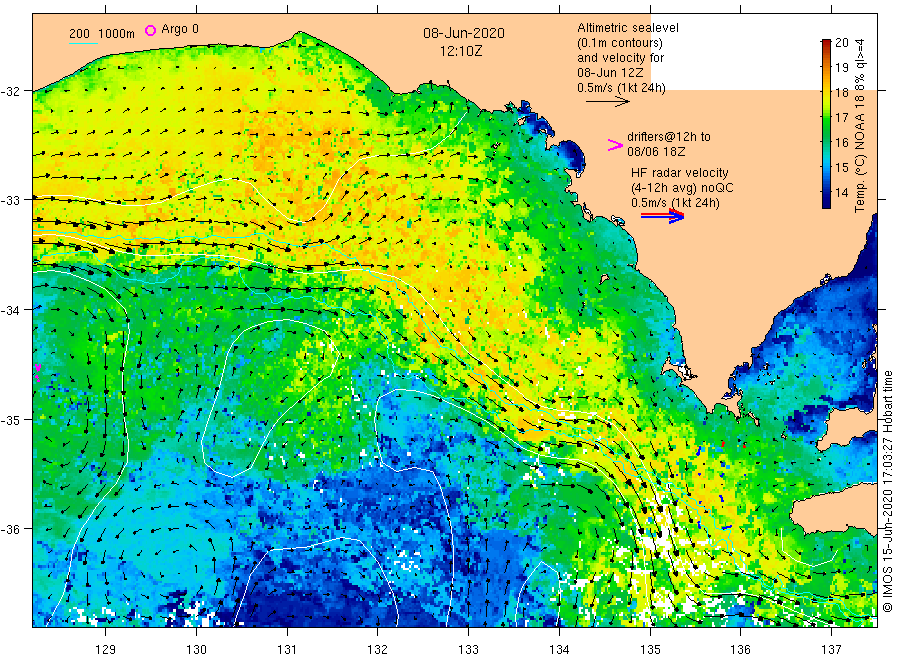Click the date label 08-Jun-2020
The height and width of the screenshot is (660, 900).
464,33
